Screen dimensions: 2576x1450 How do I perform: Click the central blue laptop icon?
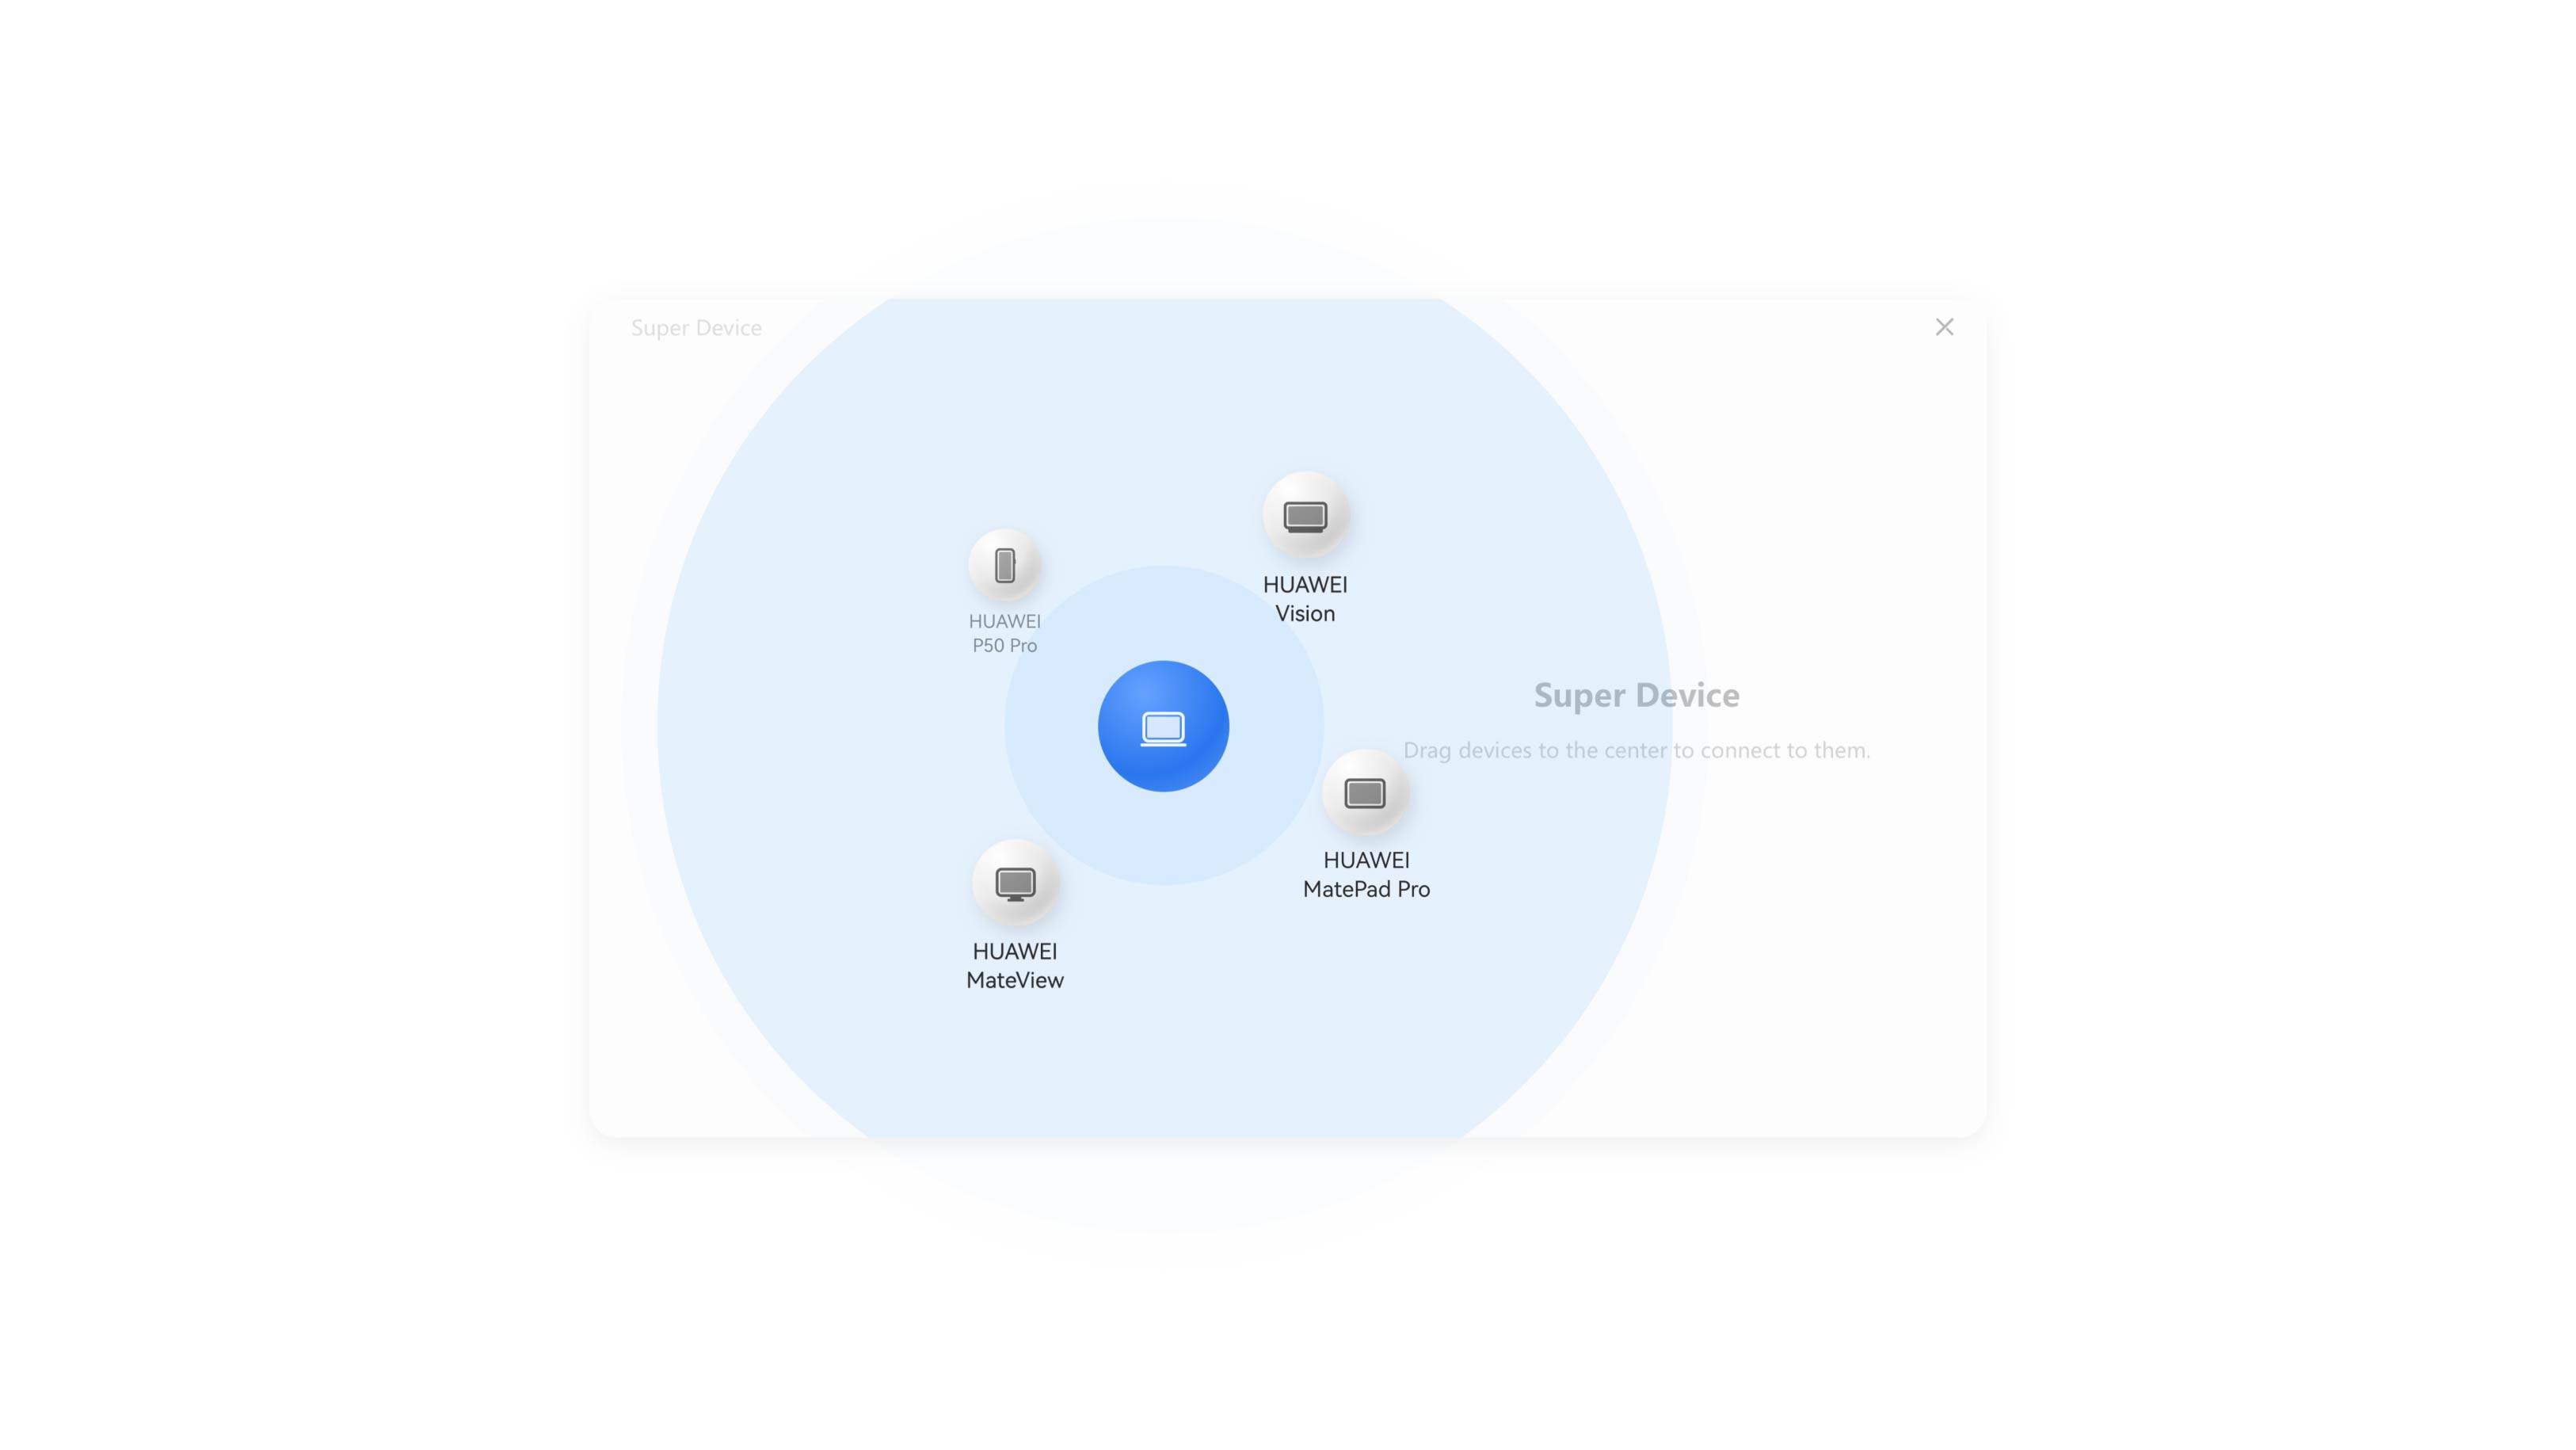tap(1162, 726)
